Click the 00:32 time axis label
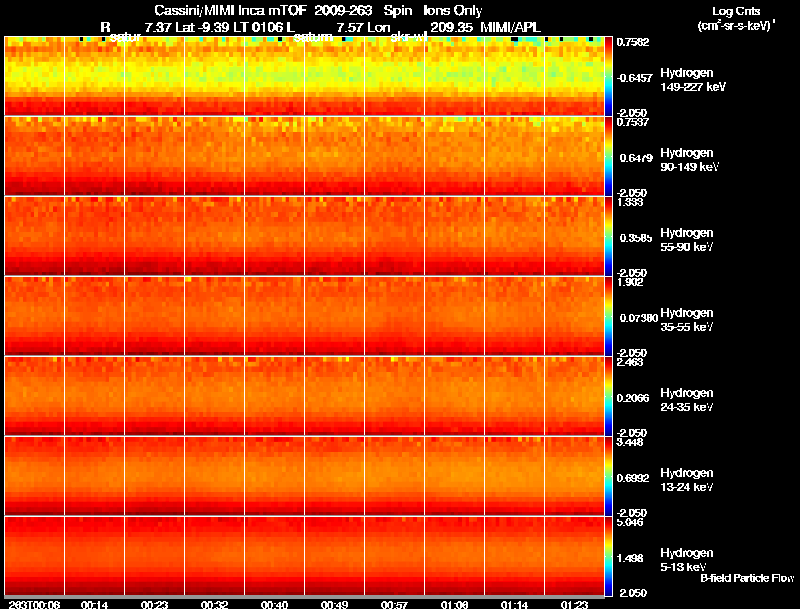800x609 pixels. 214,604
